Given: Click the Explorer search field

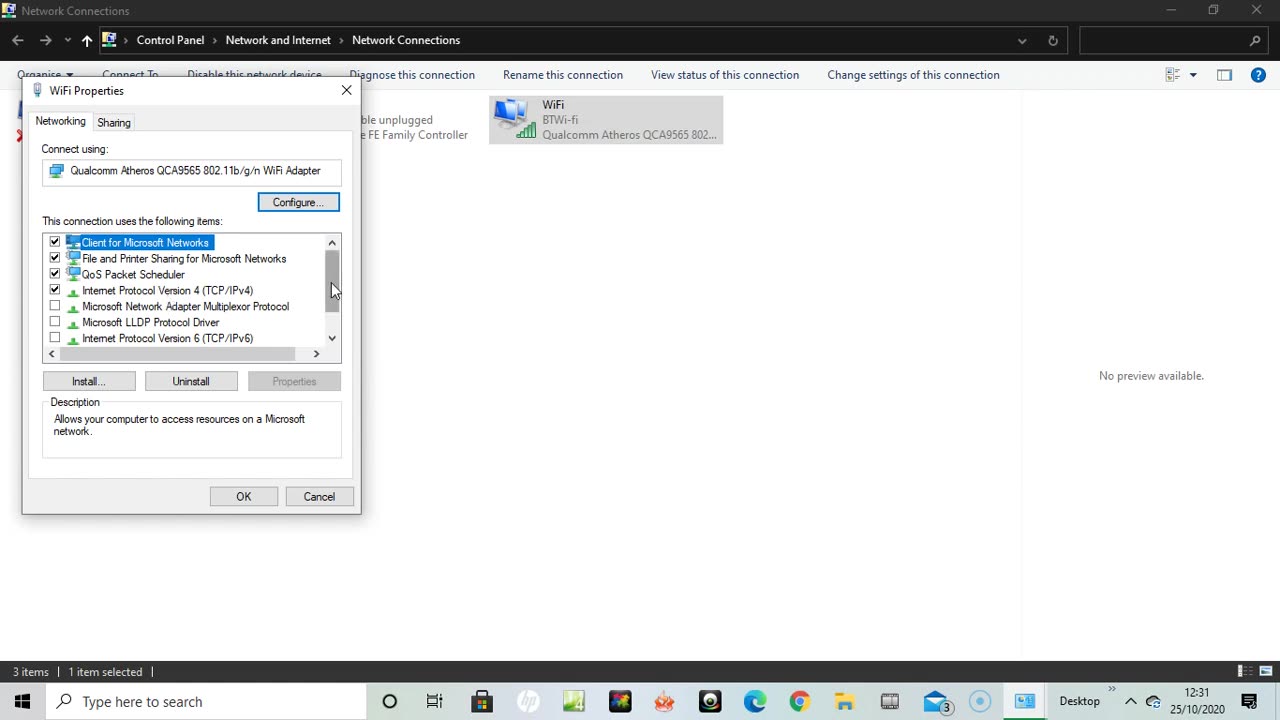Looking at the screenshot, I should click(x=1174, y=41).
